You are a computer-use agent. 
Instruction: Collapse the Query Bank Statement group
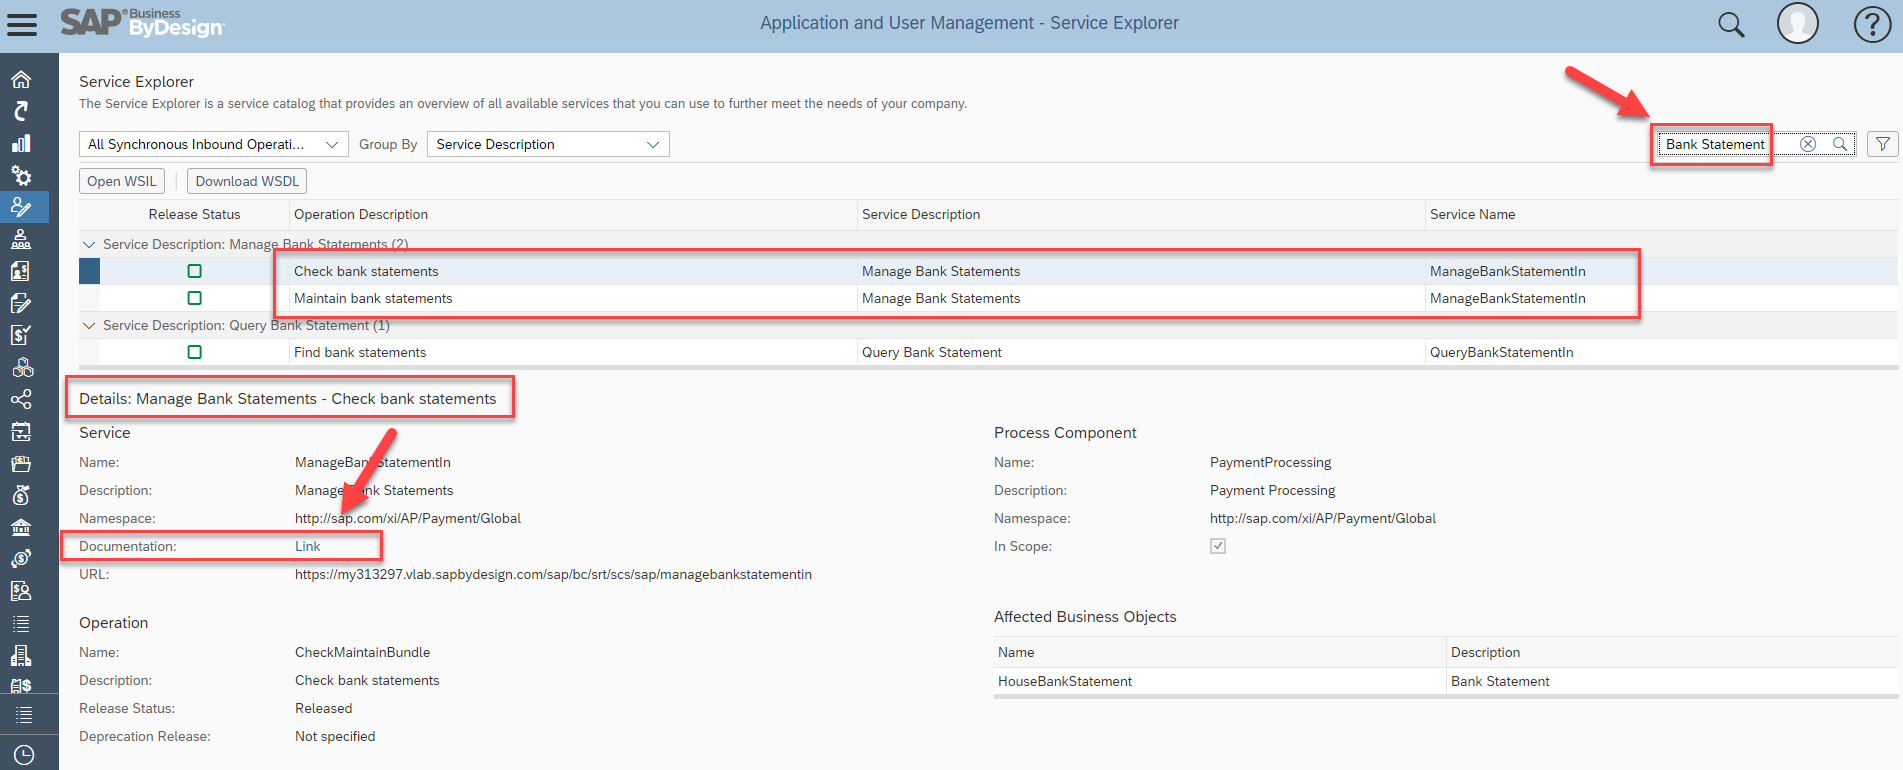click(x=89, y=325)
